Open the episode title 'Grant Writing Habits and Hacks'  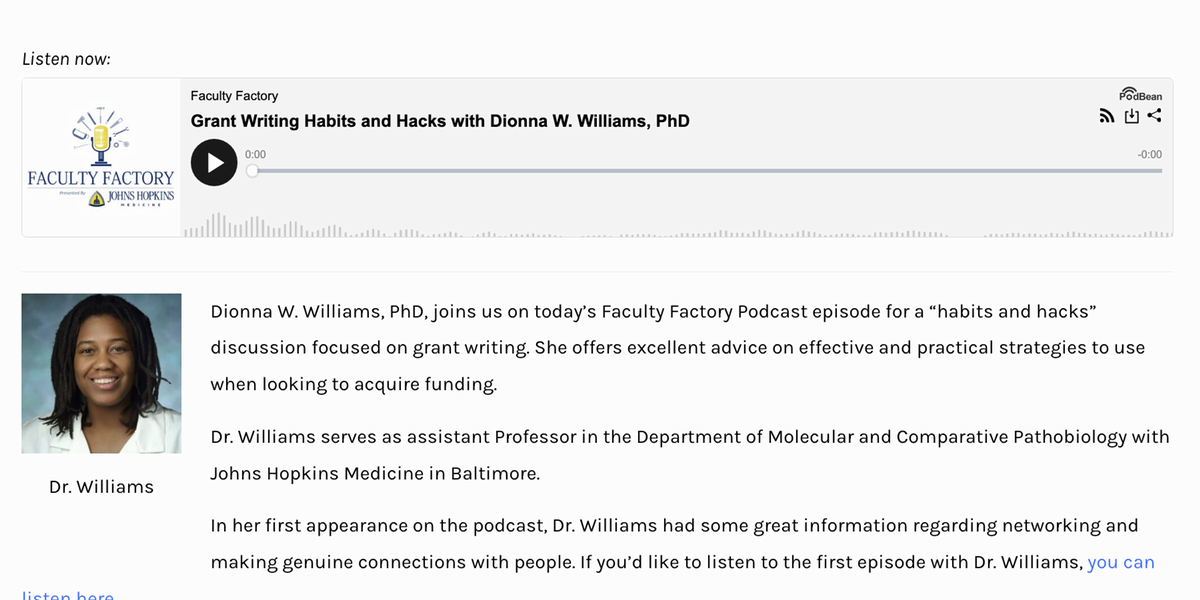coord(440,121)
